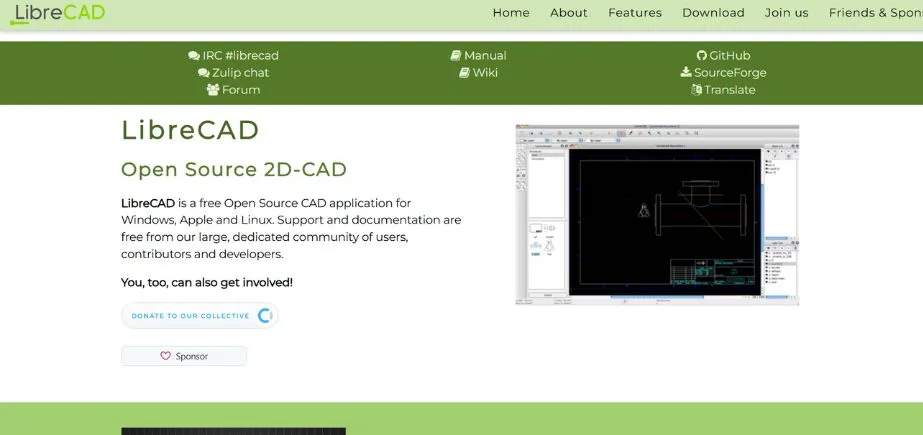The height and width of the screenshot is (435, 923).
Task: Click the Sponsor button
Action: point(184,356)
